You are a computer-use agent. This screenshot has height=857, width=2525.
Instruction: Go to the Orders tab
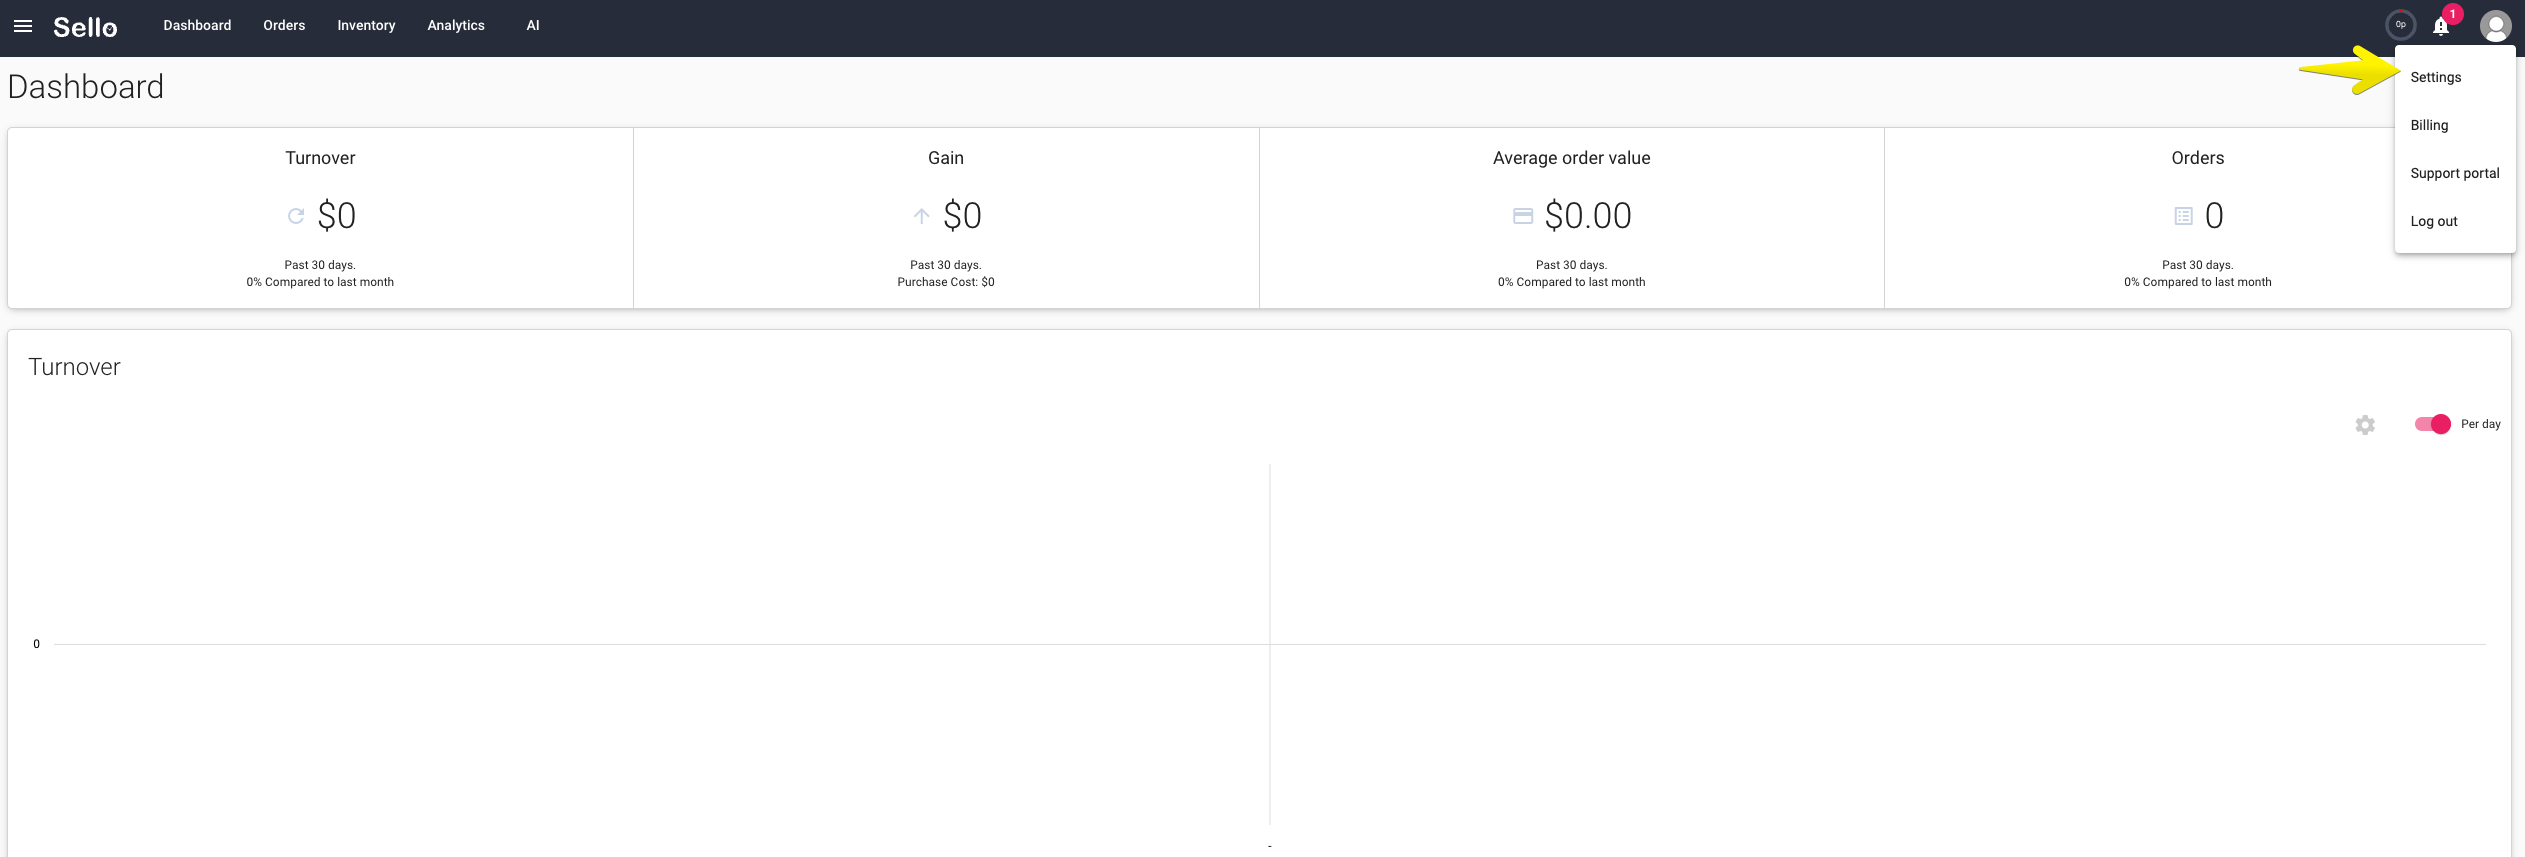coord(284,26)
